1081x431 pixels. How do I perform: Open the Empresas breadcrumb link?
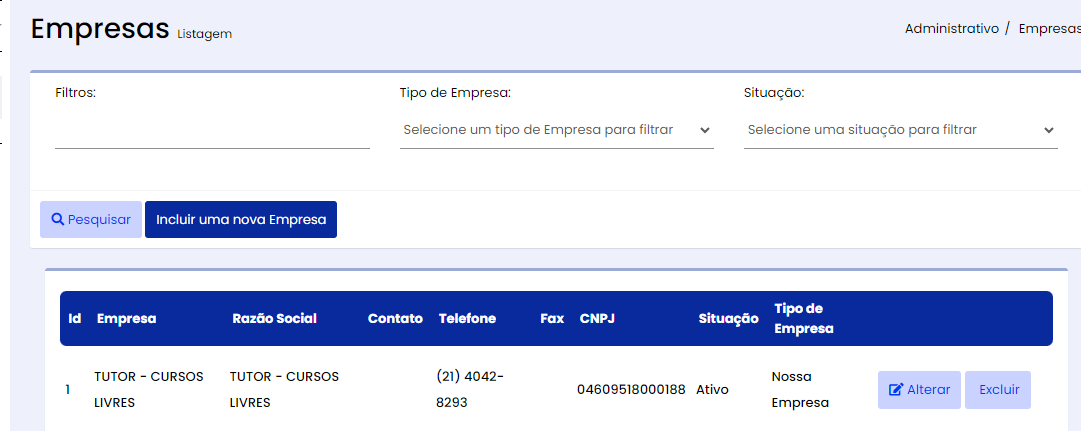tap(1049, 28)
